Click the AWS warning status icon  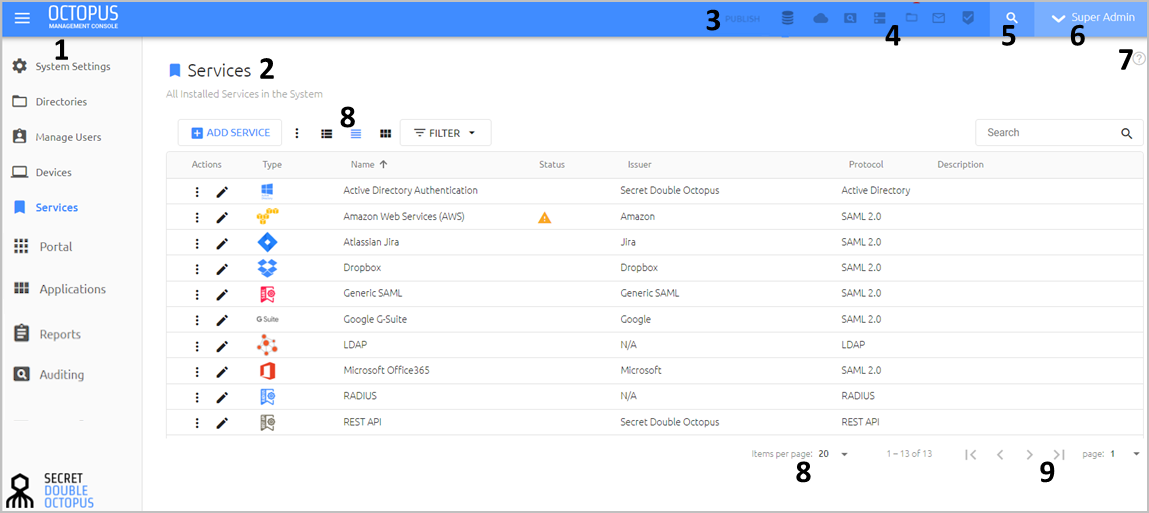[544, 217]
